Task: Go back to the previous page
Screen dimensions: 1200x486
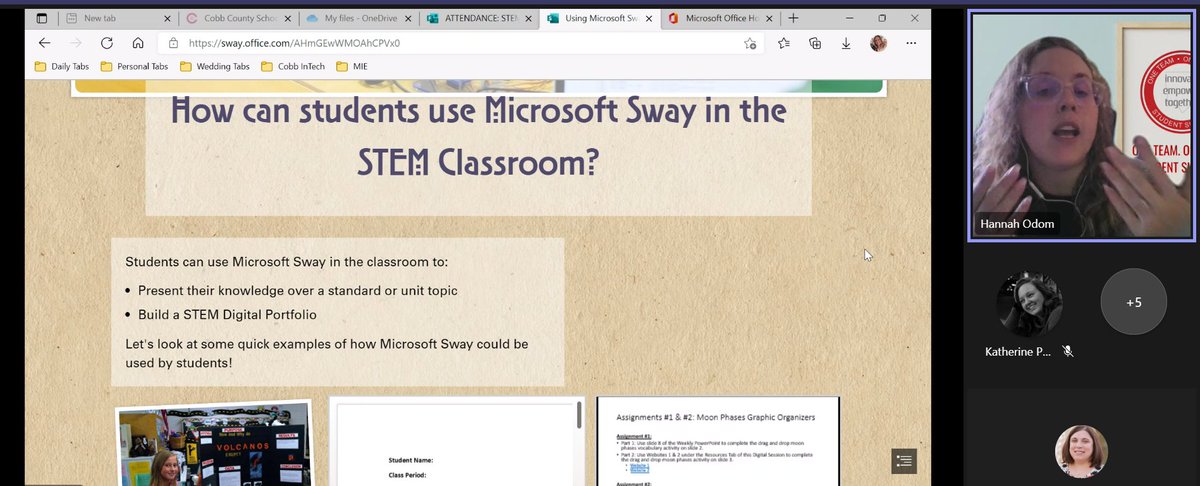Action: coord(44,43)
